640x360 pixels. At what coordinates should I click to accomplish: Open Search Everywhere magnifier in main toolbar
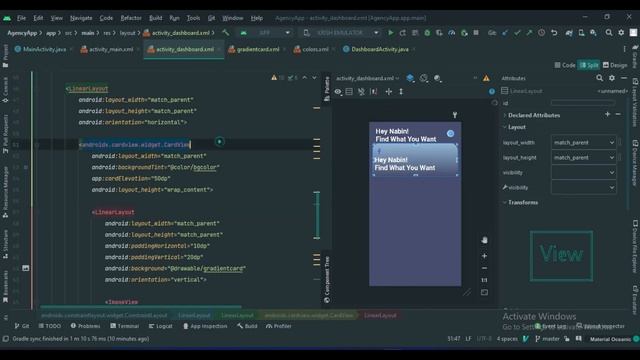pos(609,33)
